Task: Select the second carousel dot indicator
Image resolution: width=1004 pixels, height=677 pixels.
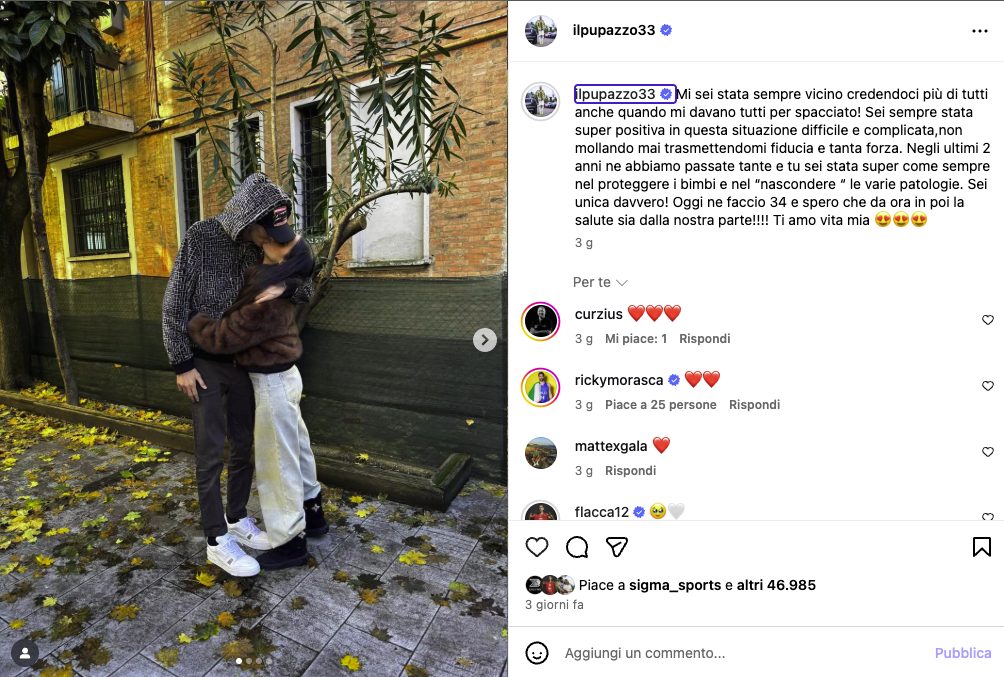Action: click(249, 661)
